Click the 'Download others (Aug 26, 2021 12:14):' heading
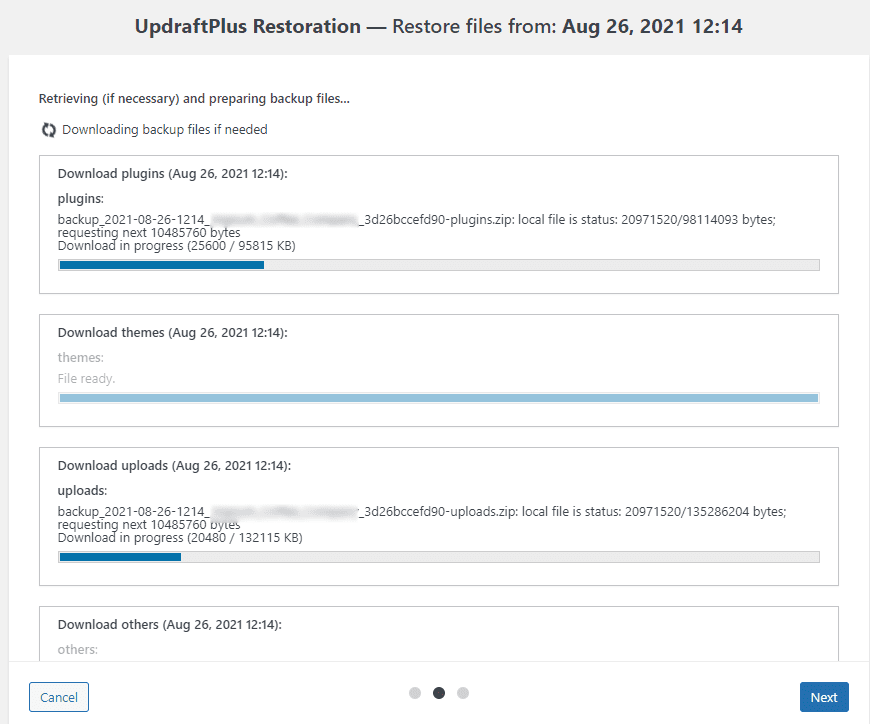Viewport: 870px width, 724px height. [x=170, y=625]
